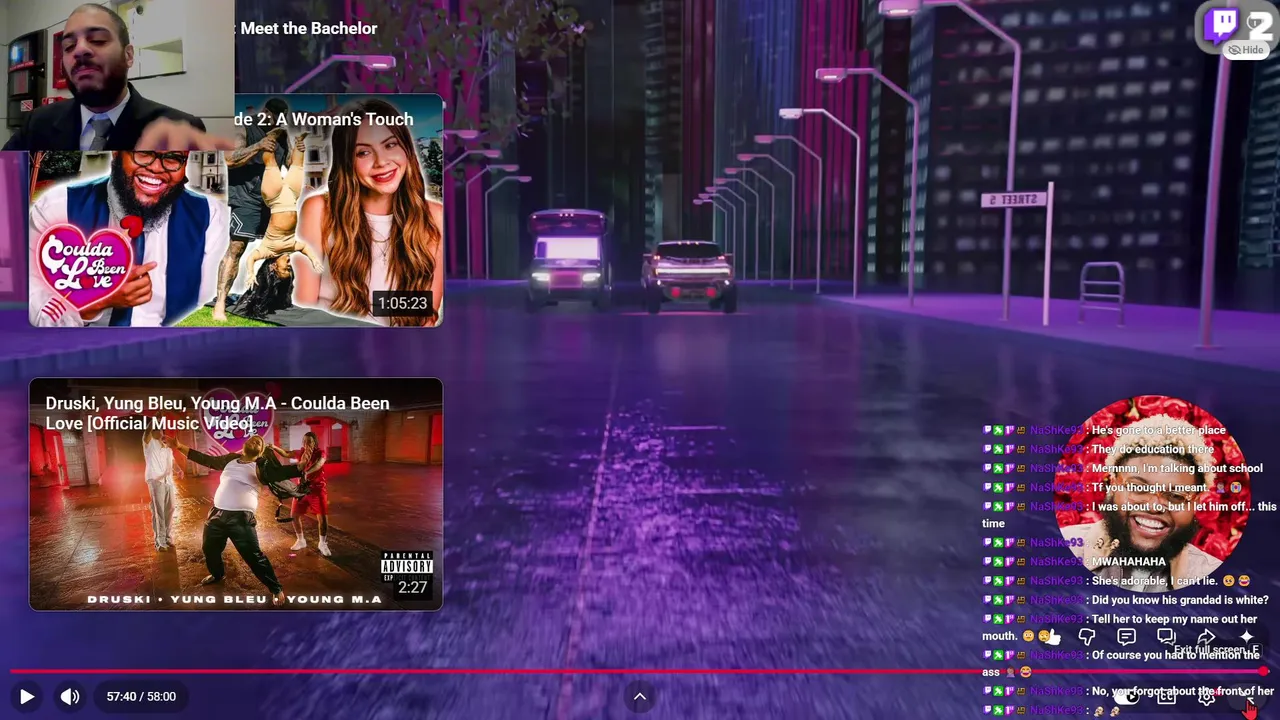Click the 2:27 duration badge

413,588
